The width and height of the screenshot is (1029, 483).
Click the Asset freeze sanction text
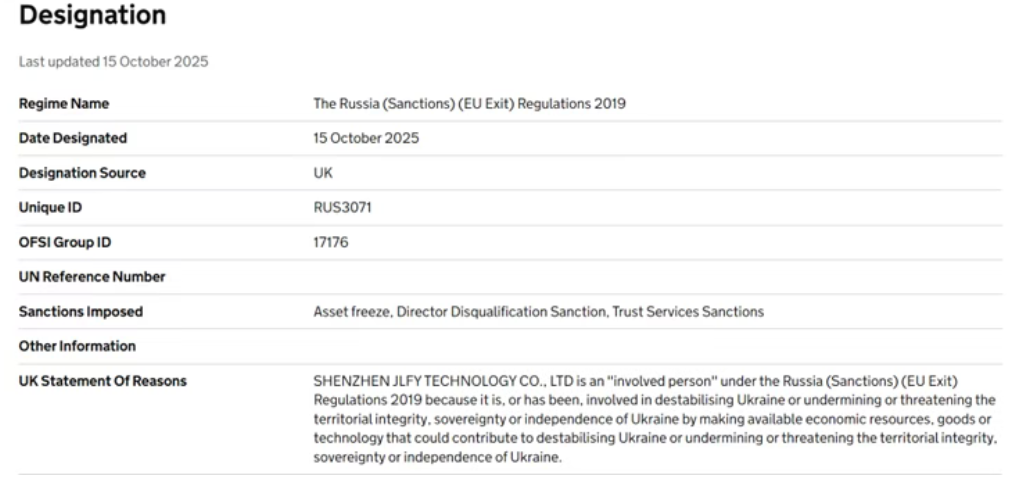click(x=351, y=312)
